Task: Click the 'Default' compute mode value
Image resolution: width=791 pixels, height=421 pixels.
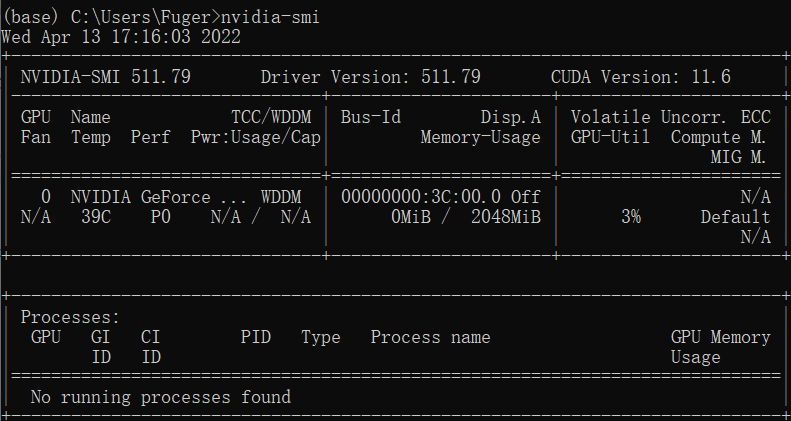Action: 736,217
